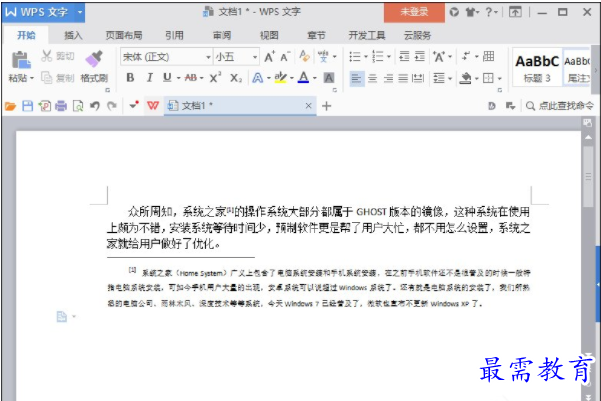601x401 pixels.
Task: Toggle subscript X₂ formatting
Action: [x=236, y=78]
